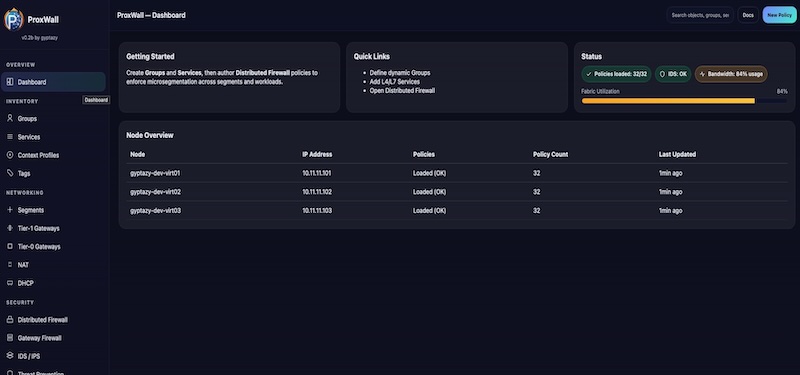
Task: Click the Policies loaded 32/32 badge
Action: (x=616, y=74)
